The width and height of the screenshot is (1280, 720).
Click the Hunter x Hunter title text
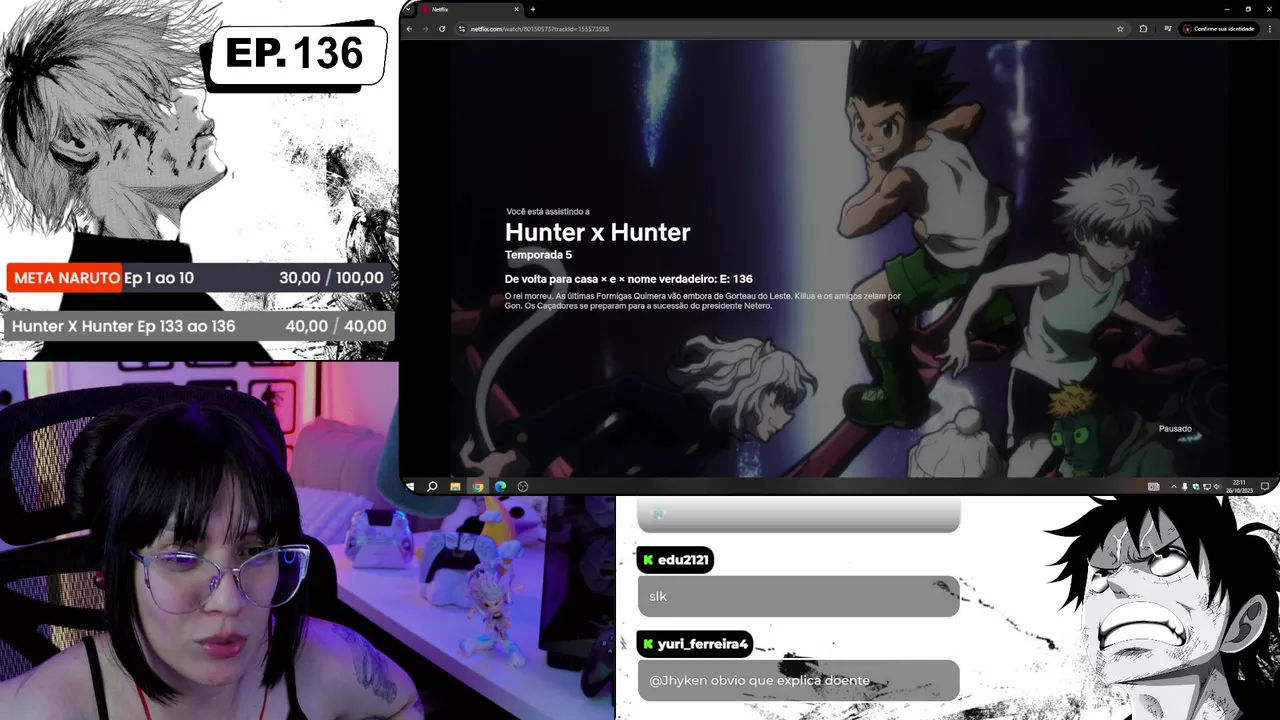click(x=597, y=232)
